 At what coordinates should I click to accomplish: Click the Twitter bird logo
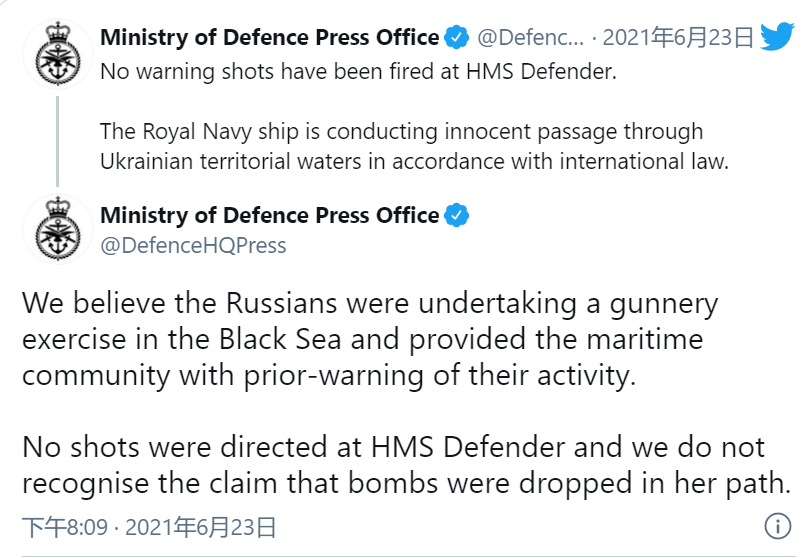pos(777,37)
